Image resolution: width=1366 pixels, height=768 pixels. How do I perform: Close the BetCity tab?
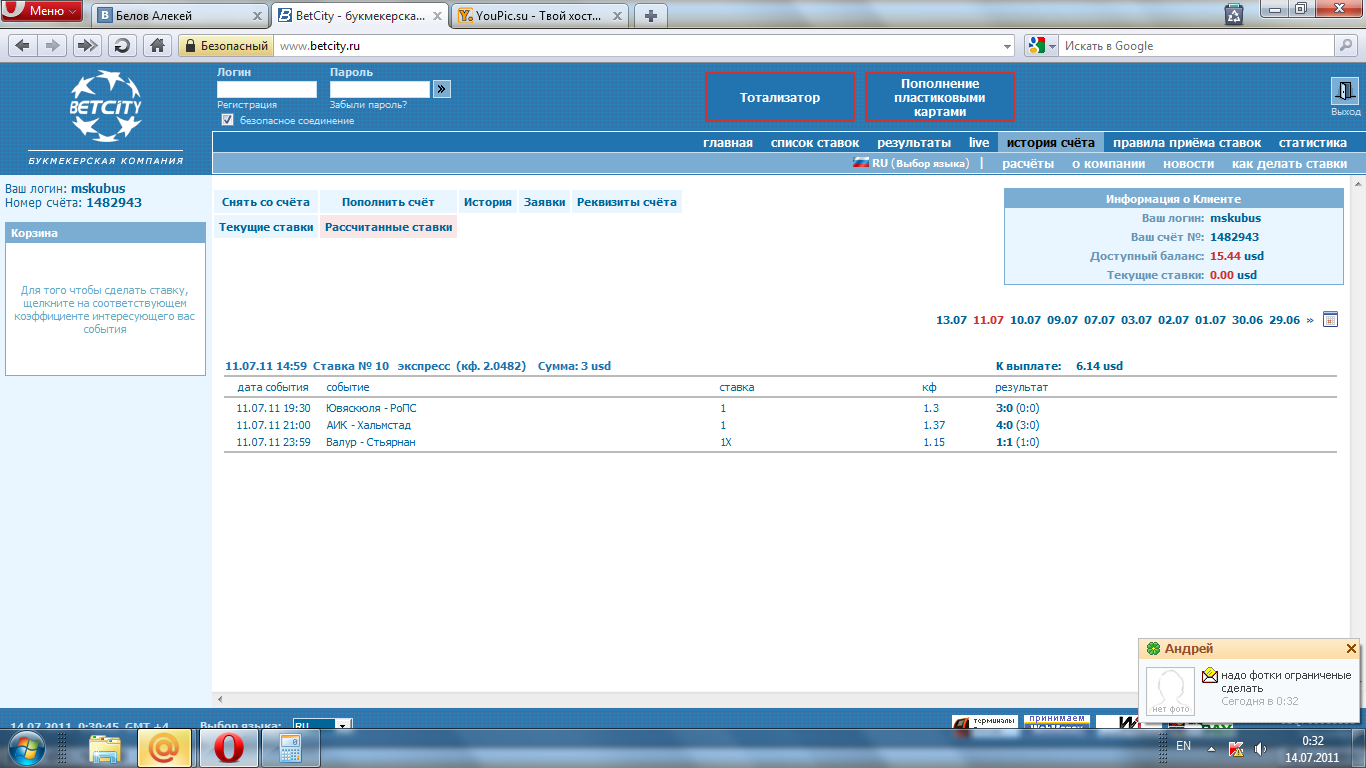(437, 16)
